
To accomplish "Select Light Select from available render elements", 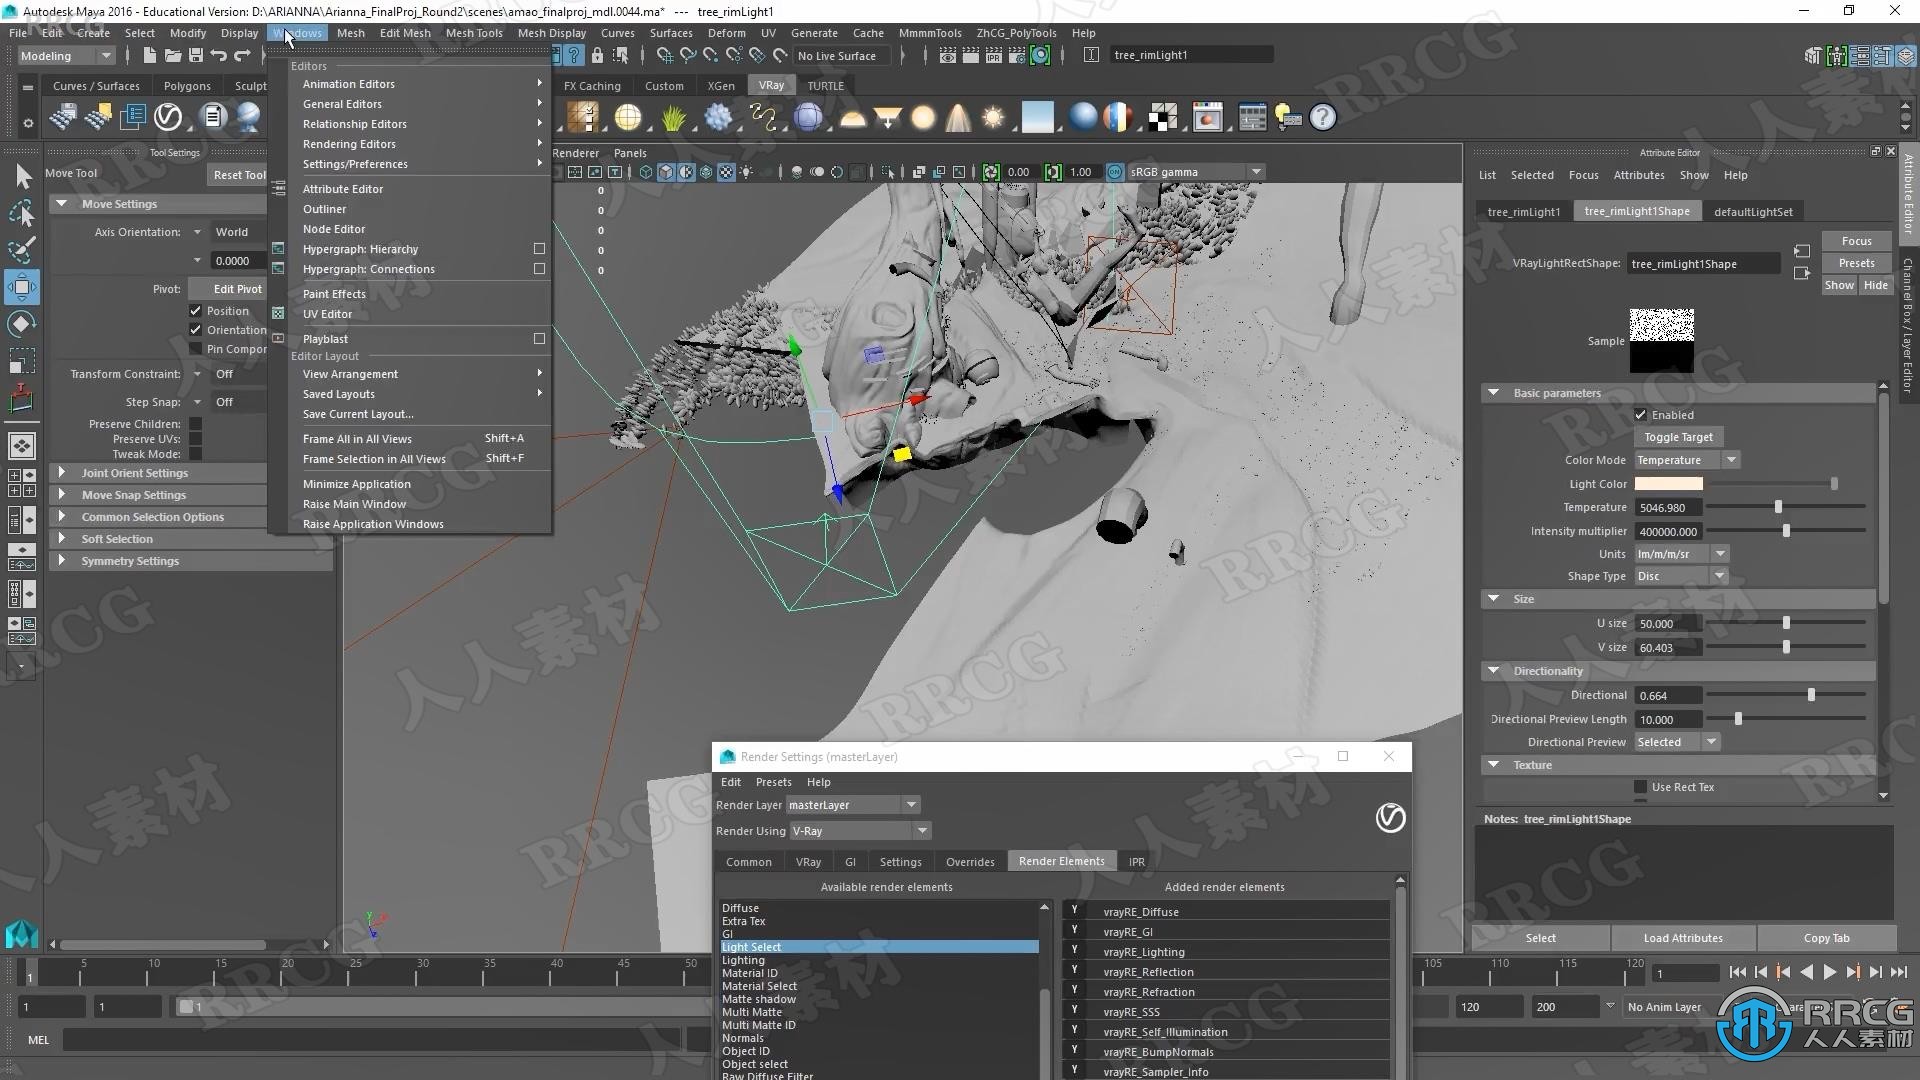I will pos(878,945).
